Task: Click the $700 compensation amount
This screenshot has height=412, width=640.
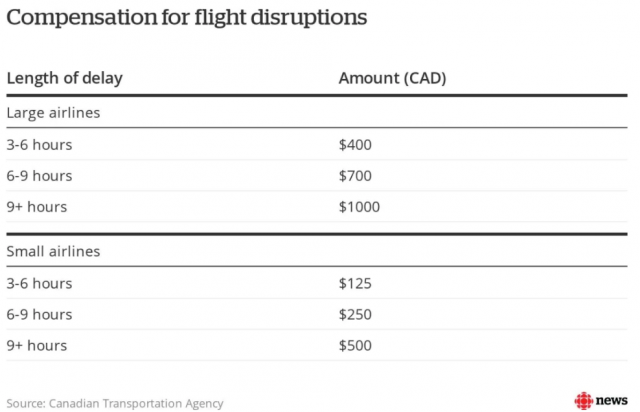Action: (x=355, y=176)
